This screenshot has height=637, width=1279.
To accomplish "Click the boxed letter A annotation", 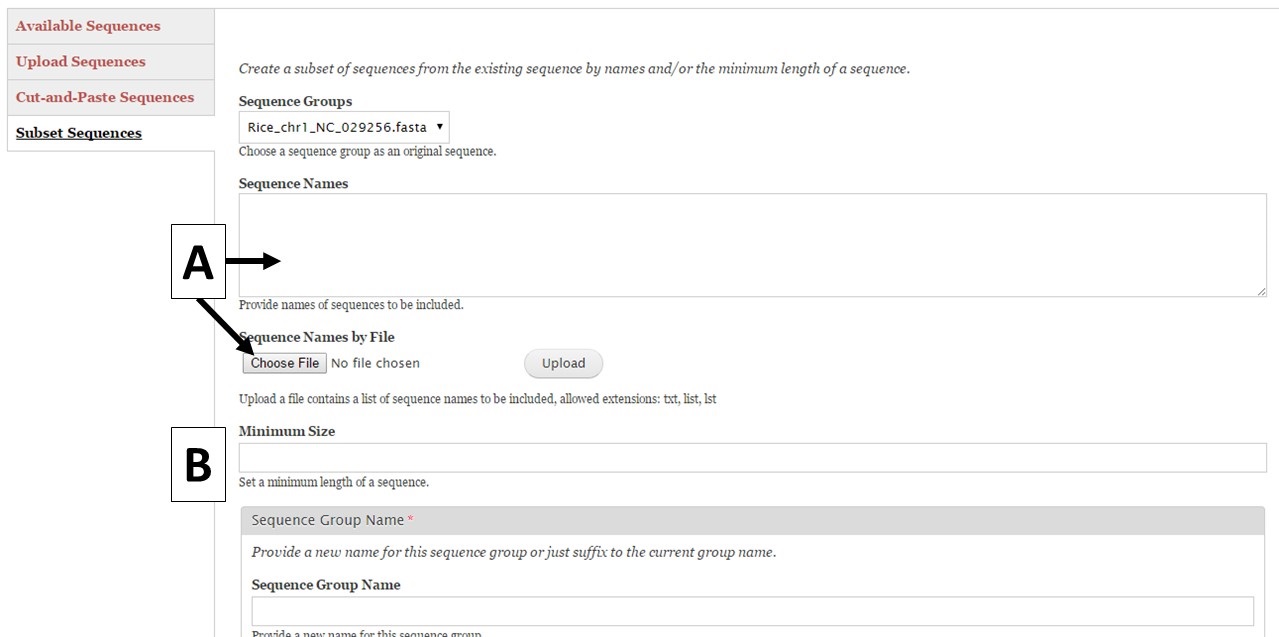I will pyautogui.click(x=197, y=262).
